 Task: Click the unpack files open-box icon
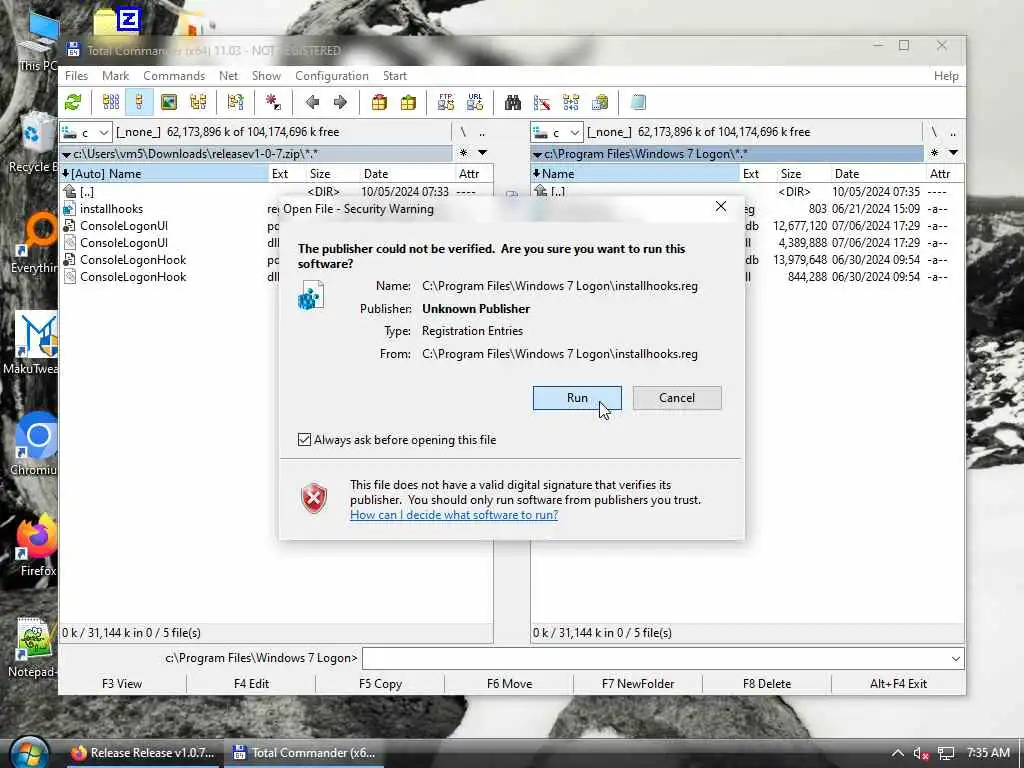point(408,102)
